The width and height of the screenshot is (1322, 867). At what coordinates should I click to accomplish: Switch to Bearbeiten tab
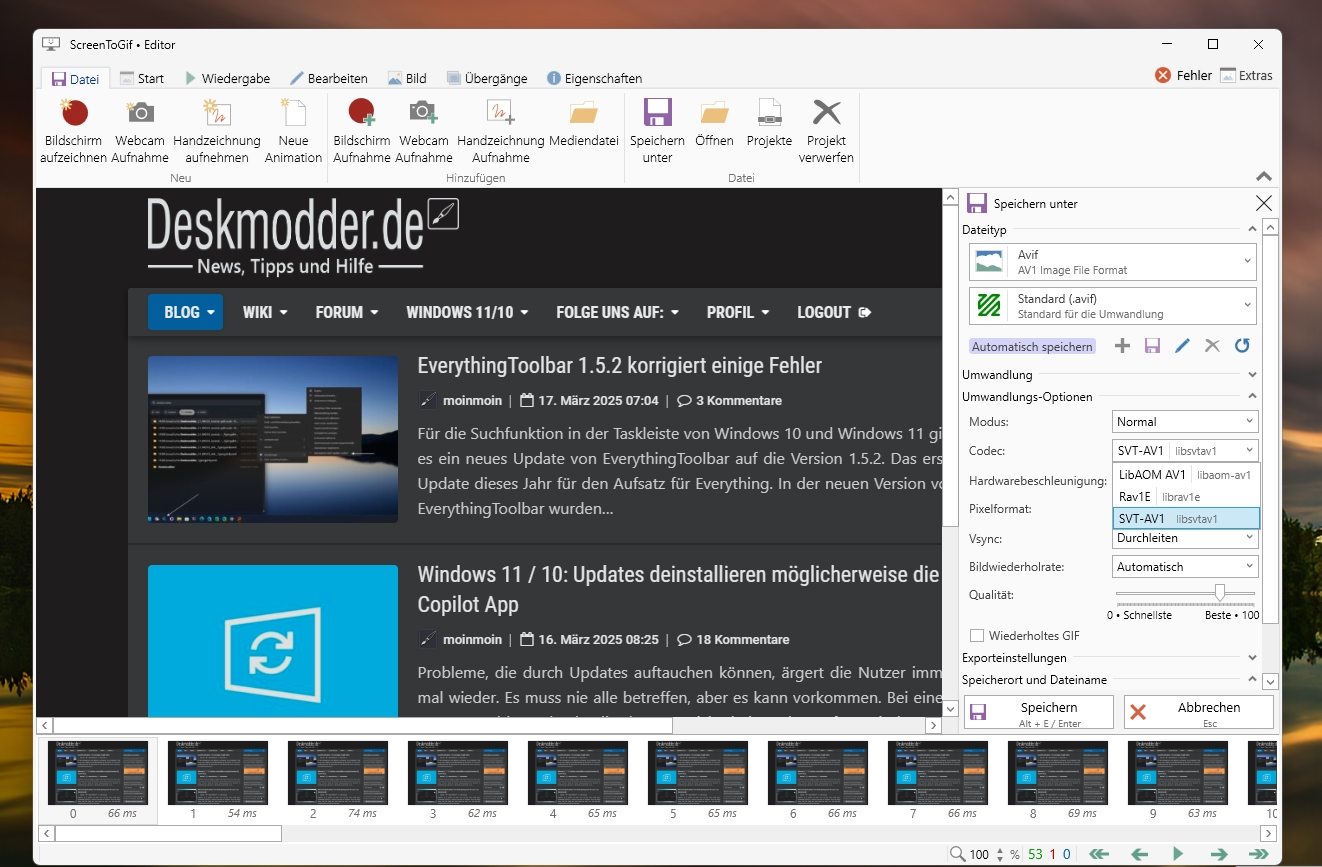pyautogui.click(x=328, y=78)
